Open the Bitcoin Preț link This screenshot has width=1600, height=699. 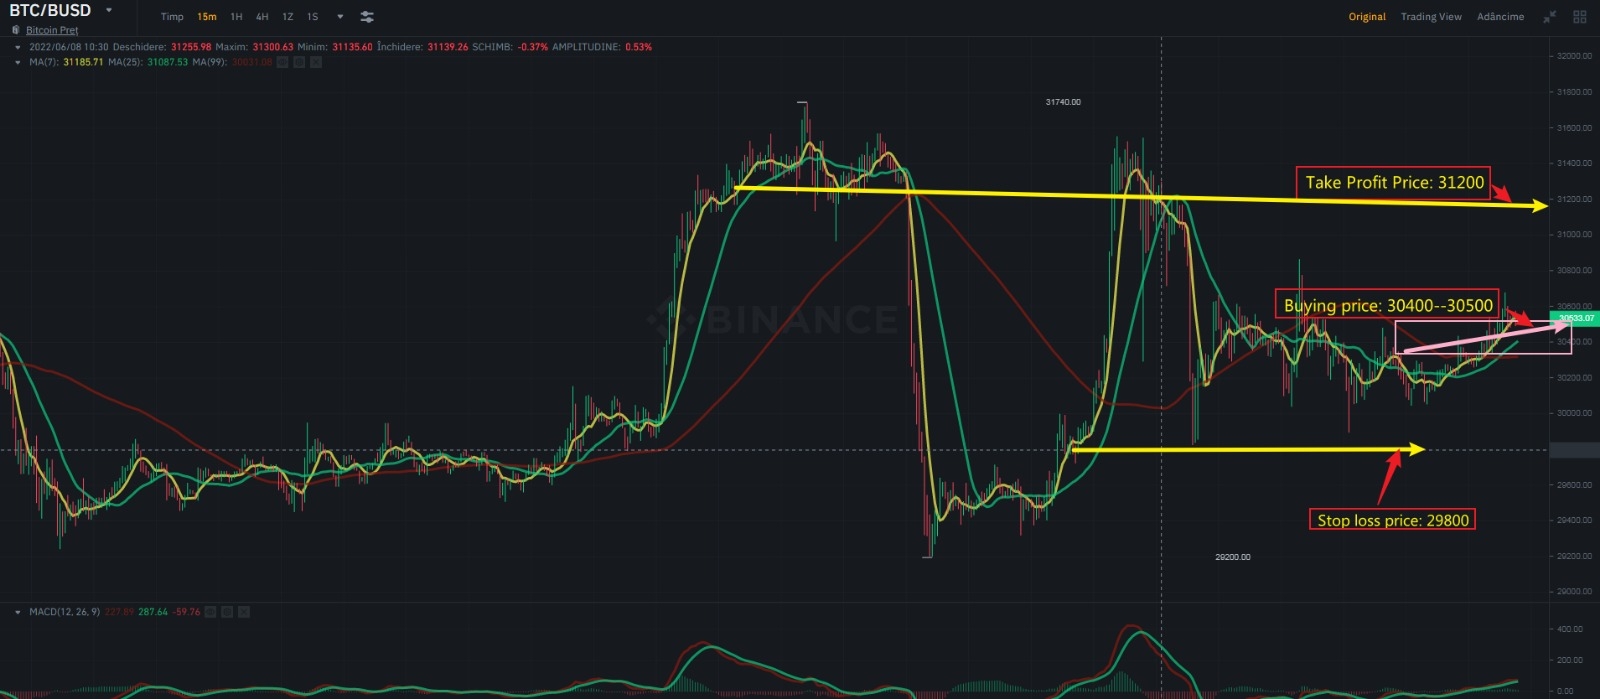[52, 30]
